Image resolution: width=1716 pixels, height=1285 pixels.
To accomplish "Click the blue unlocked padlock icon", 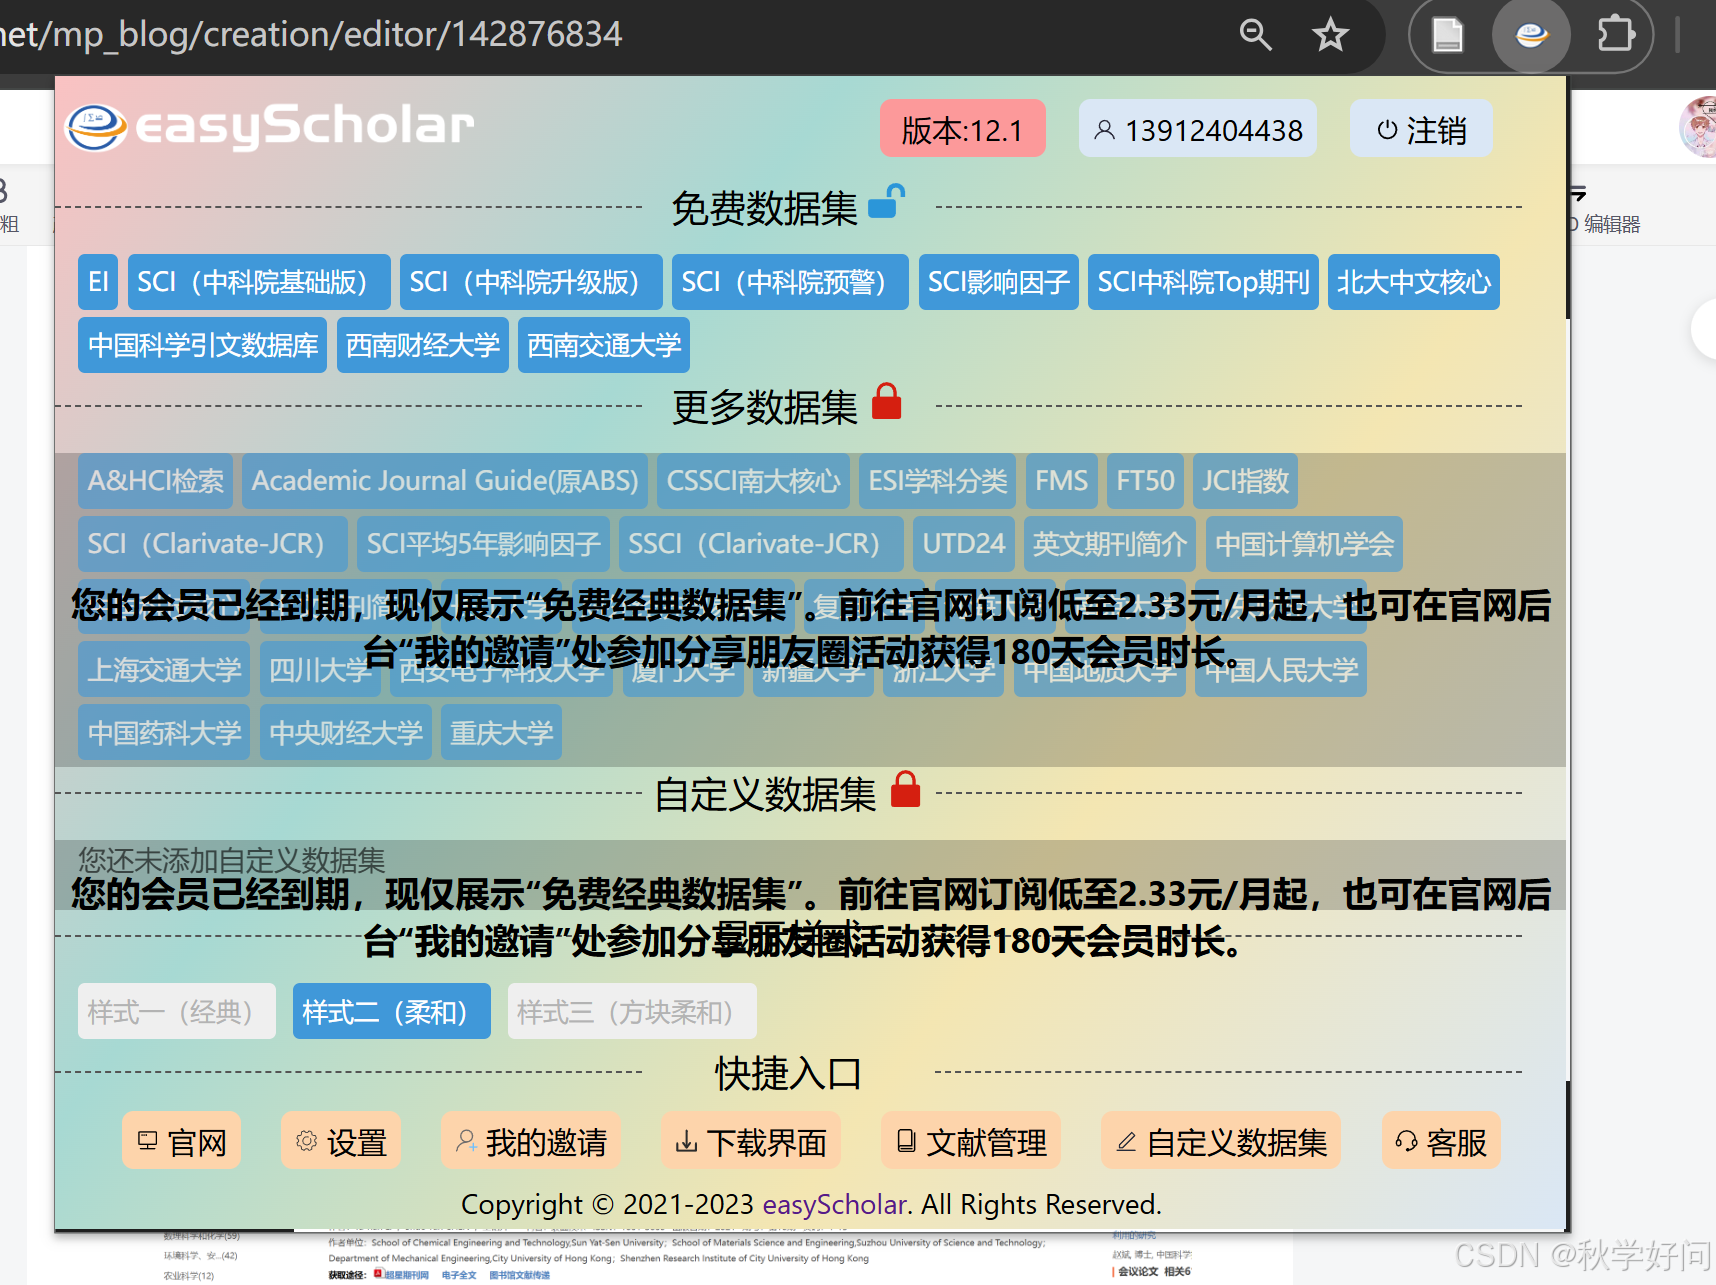I will coord(887,201).
